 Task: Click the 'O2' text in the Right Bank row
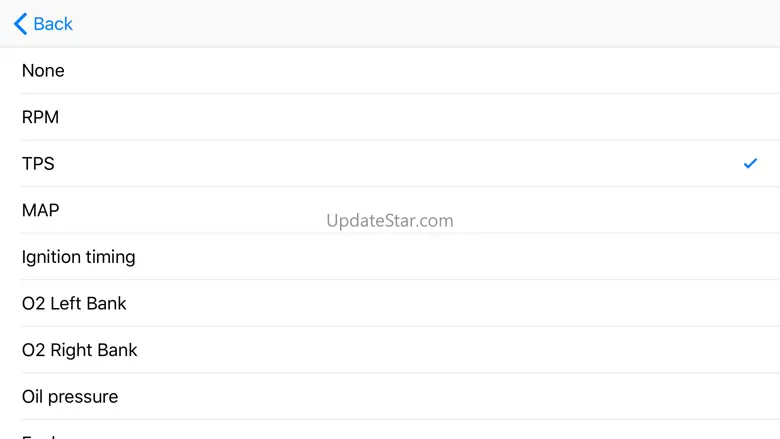pyautogui.click(x=33, y=350)
